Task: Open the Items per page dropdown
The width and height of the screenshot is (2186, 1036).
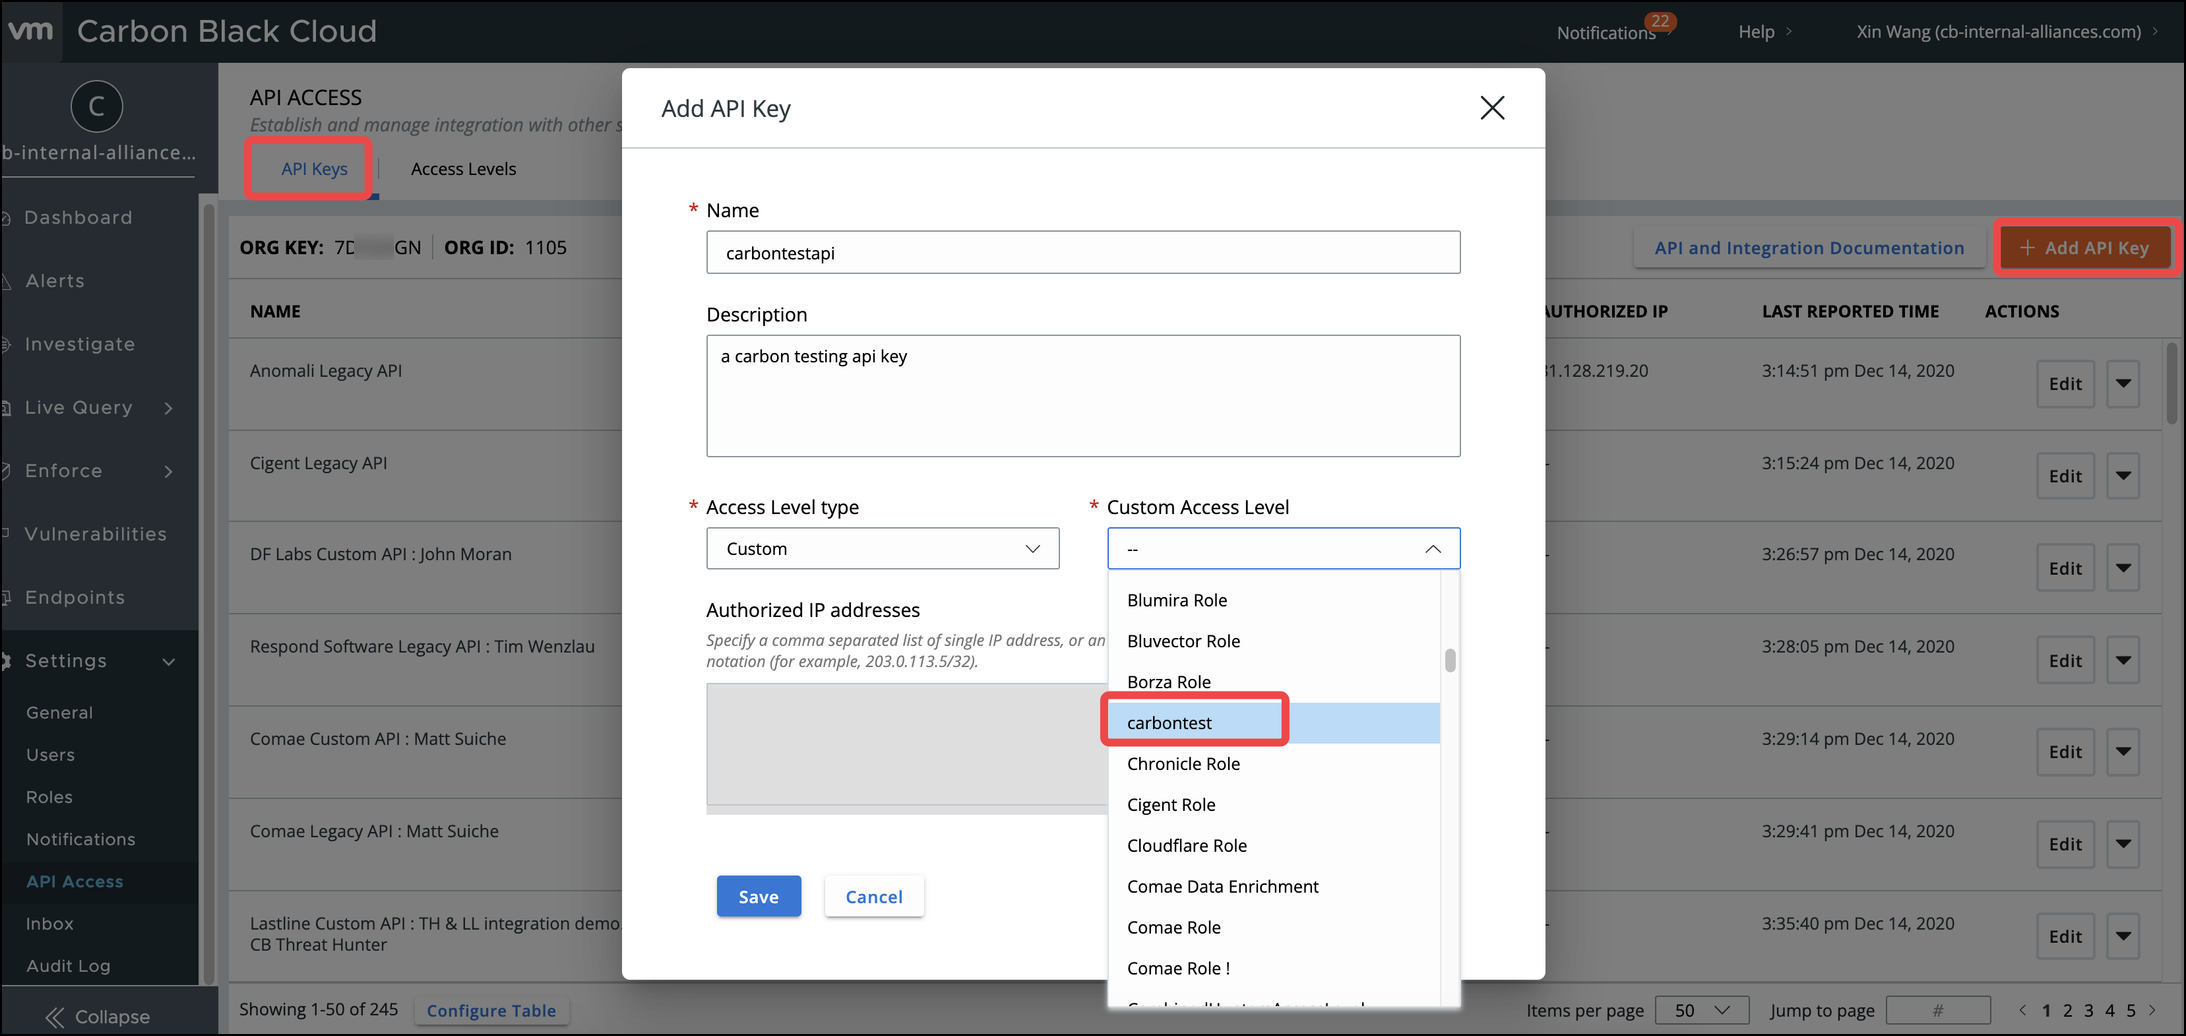Action: (1701, 1010)
